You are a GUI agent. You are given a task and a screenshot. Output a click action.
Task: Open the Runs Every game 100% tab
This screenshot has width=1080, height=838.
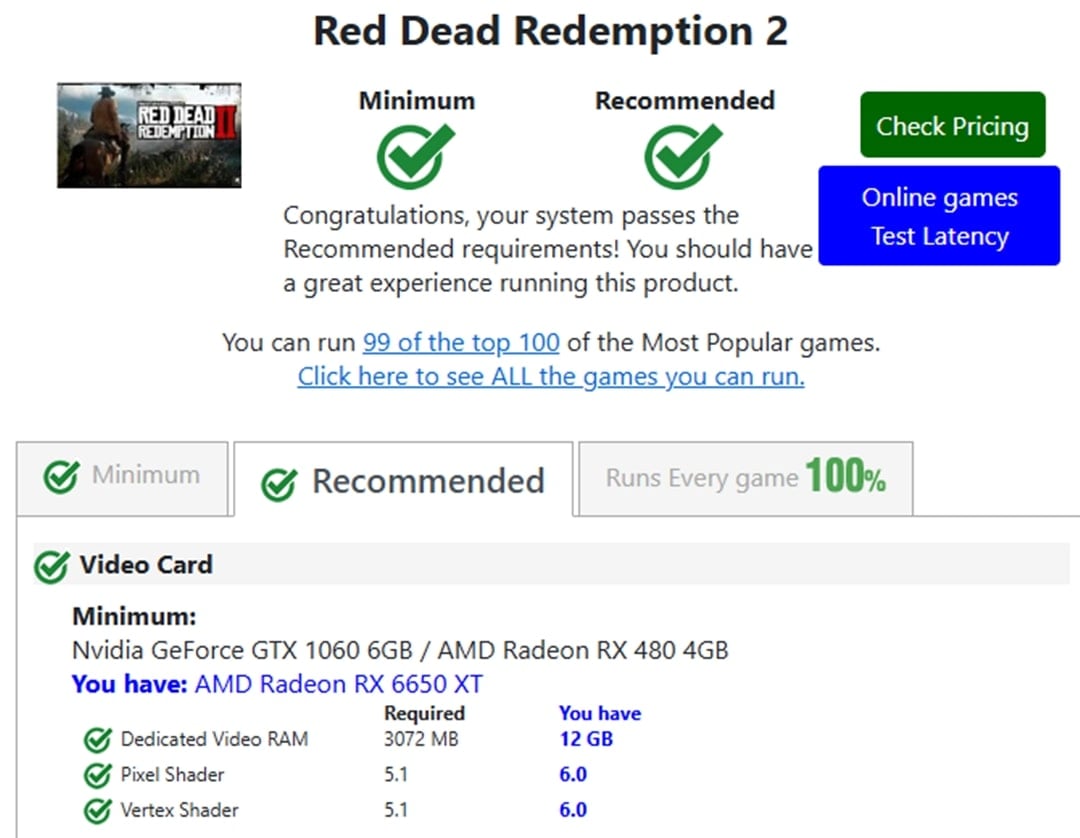coord(746,478)
